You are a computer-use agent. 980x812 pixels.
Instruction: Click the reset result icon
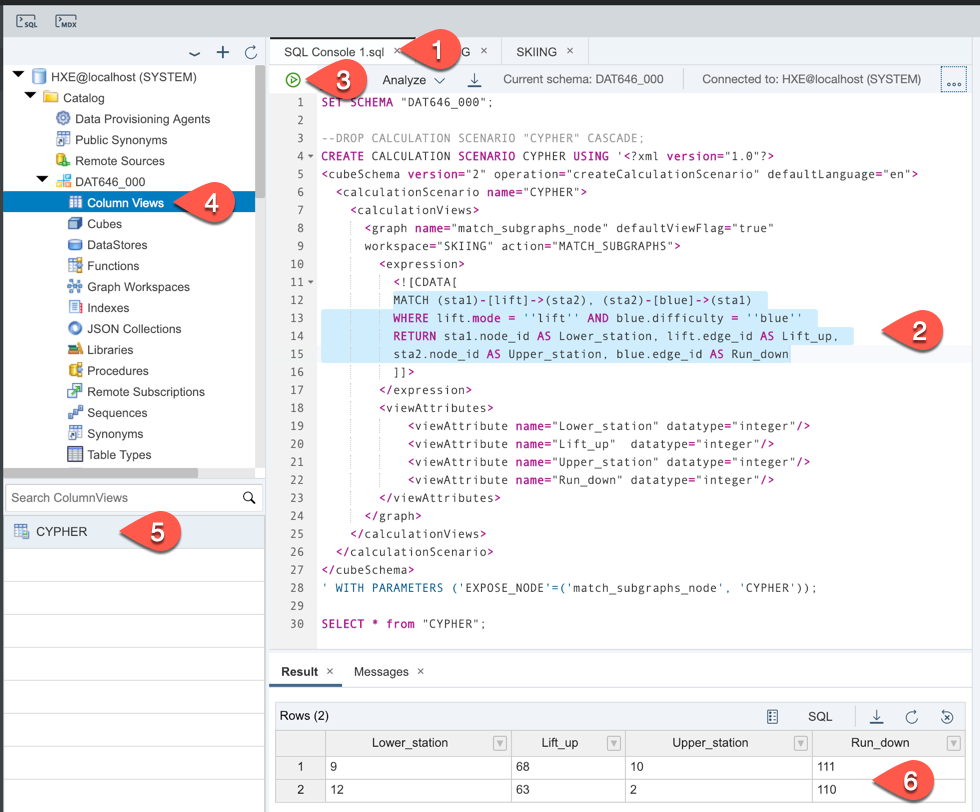[947, 716]
